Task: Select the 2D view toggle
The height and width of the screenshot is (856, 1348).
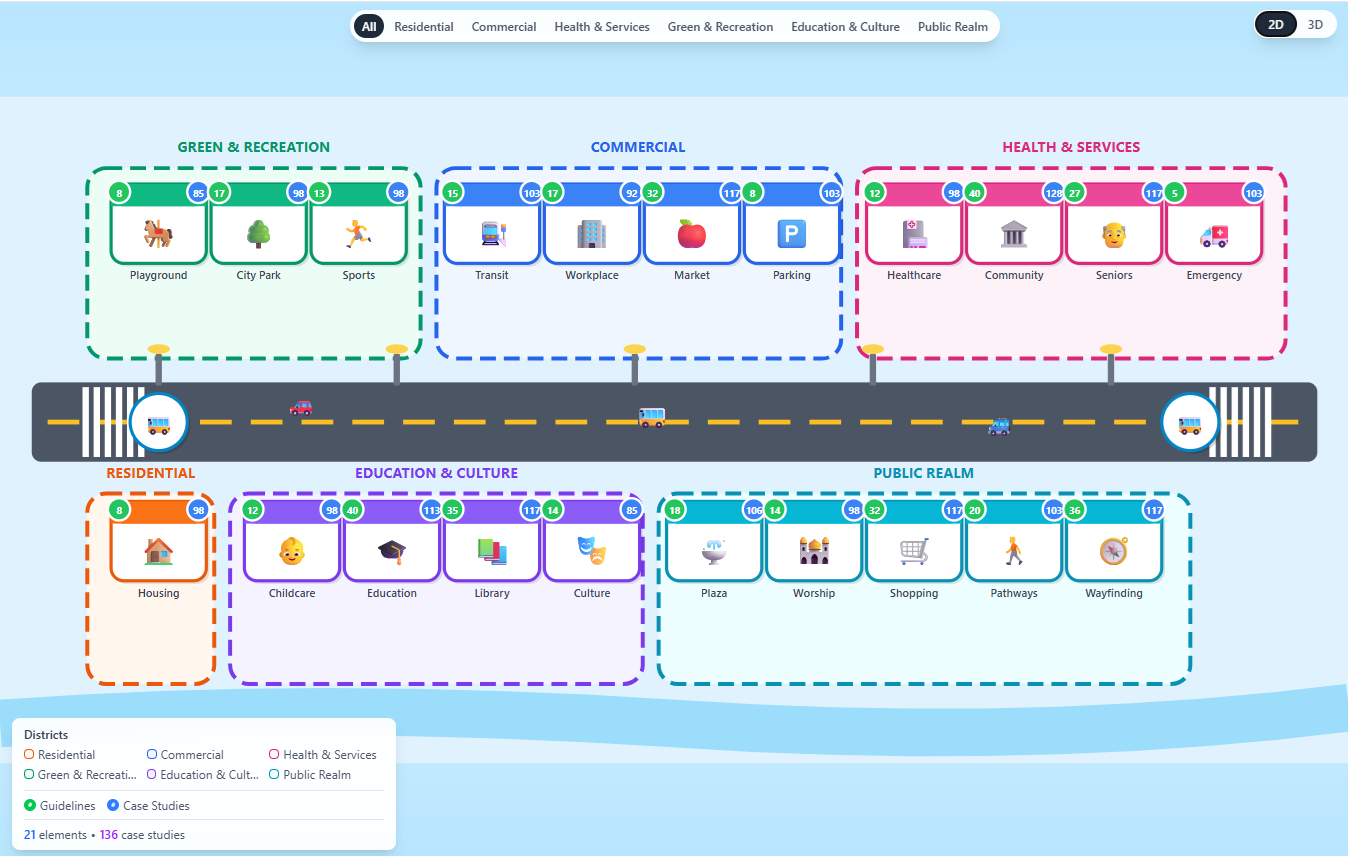Action: tap(1276, 25)
